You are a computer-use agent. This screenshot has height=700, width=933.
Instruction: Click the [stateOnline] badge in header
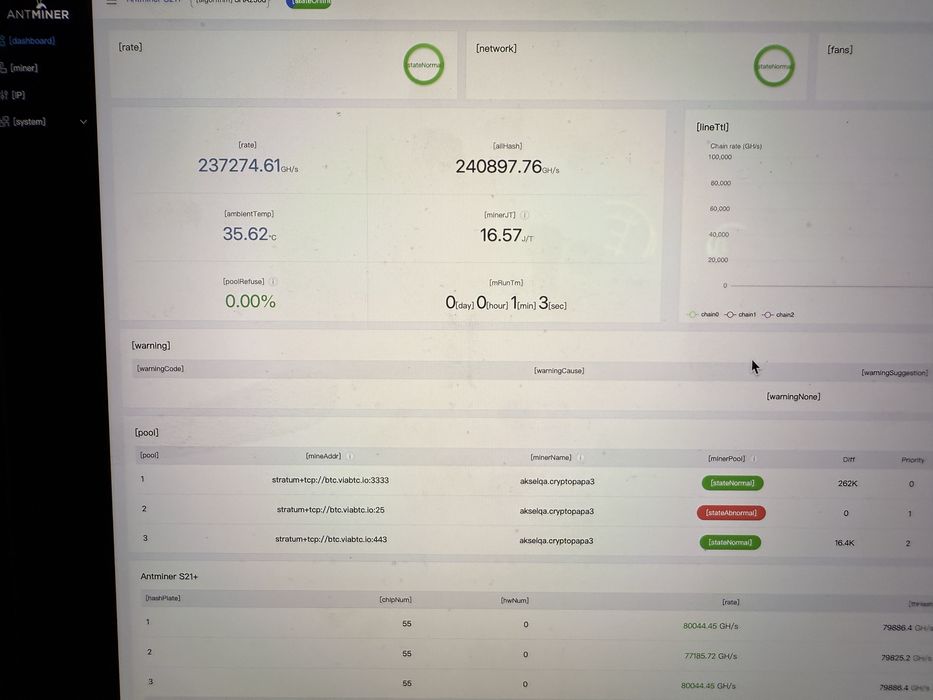click(x=309, y=3)
